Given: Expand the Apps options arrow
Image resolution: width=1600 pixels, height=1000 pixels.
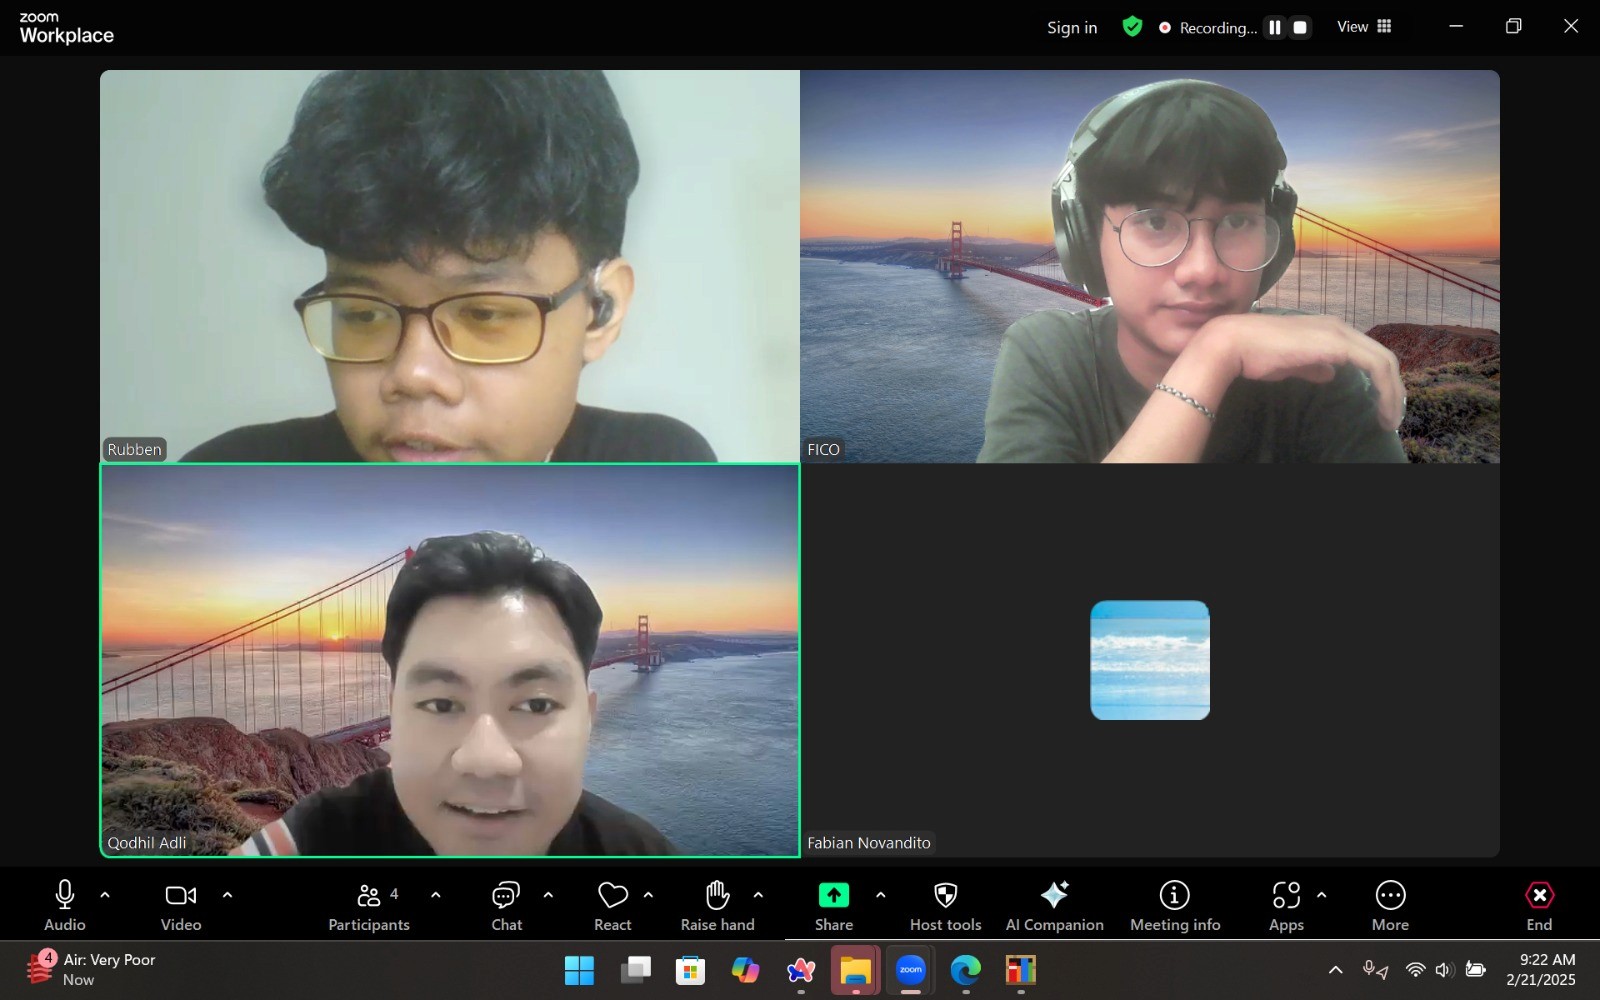Looking at the screenshot, I should (x=1322, y=895).
